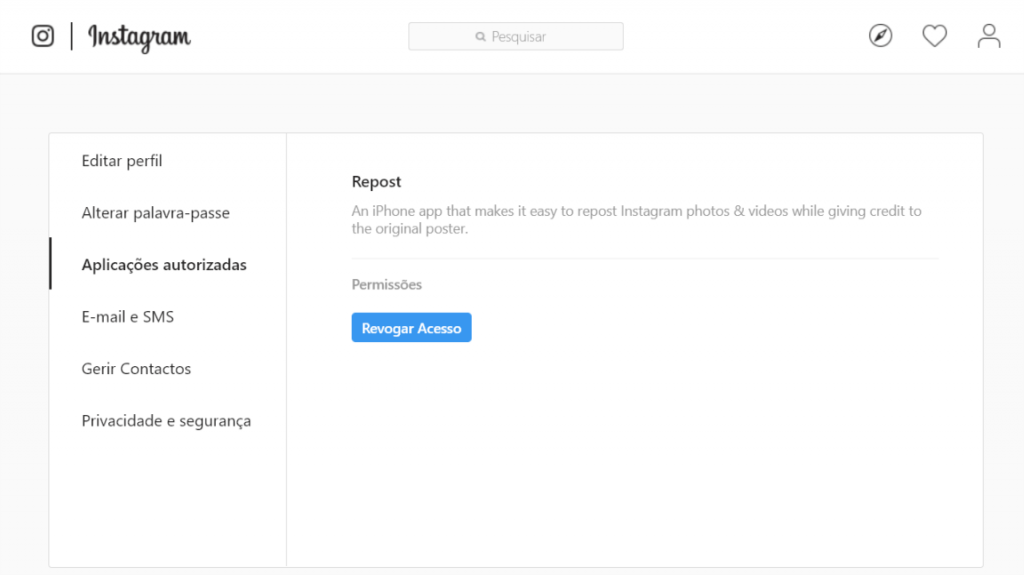1024x575 pixels.
Task: Revoke Repost access with Revogar Acesso
Action: (411, 327)
